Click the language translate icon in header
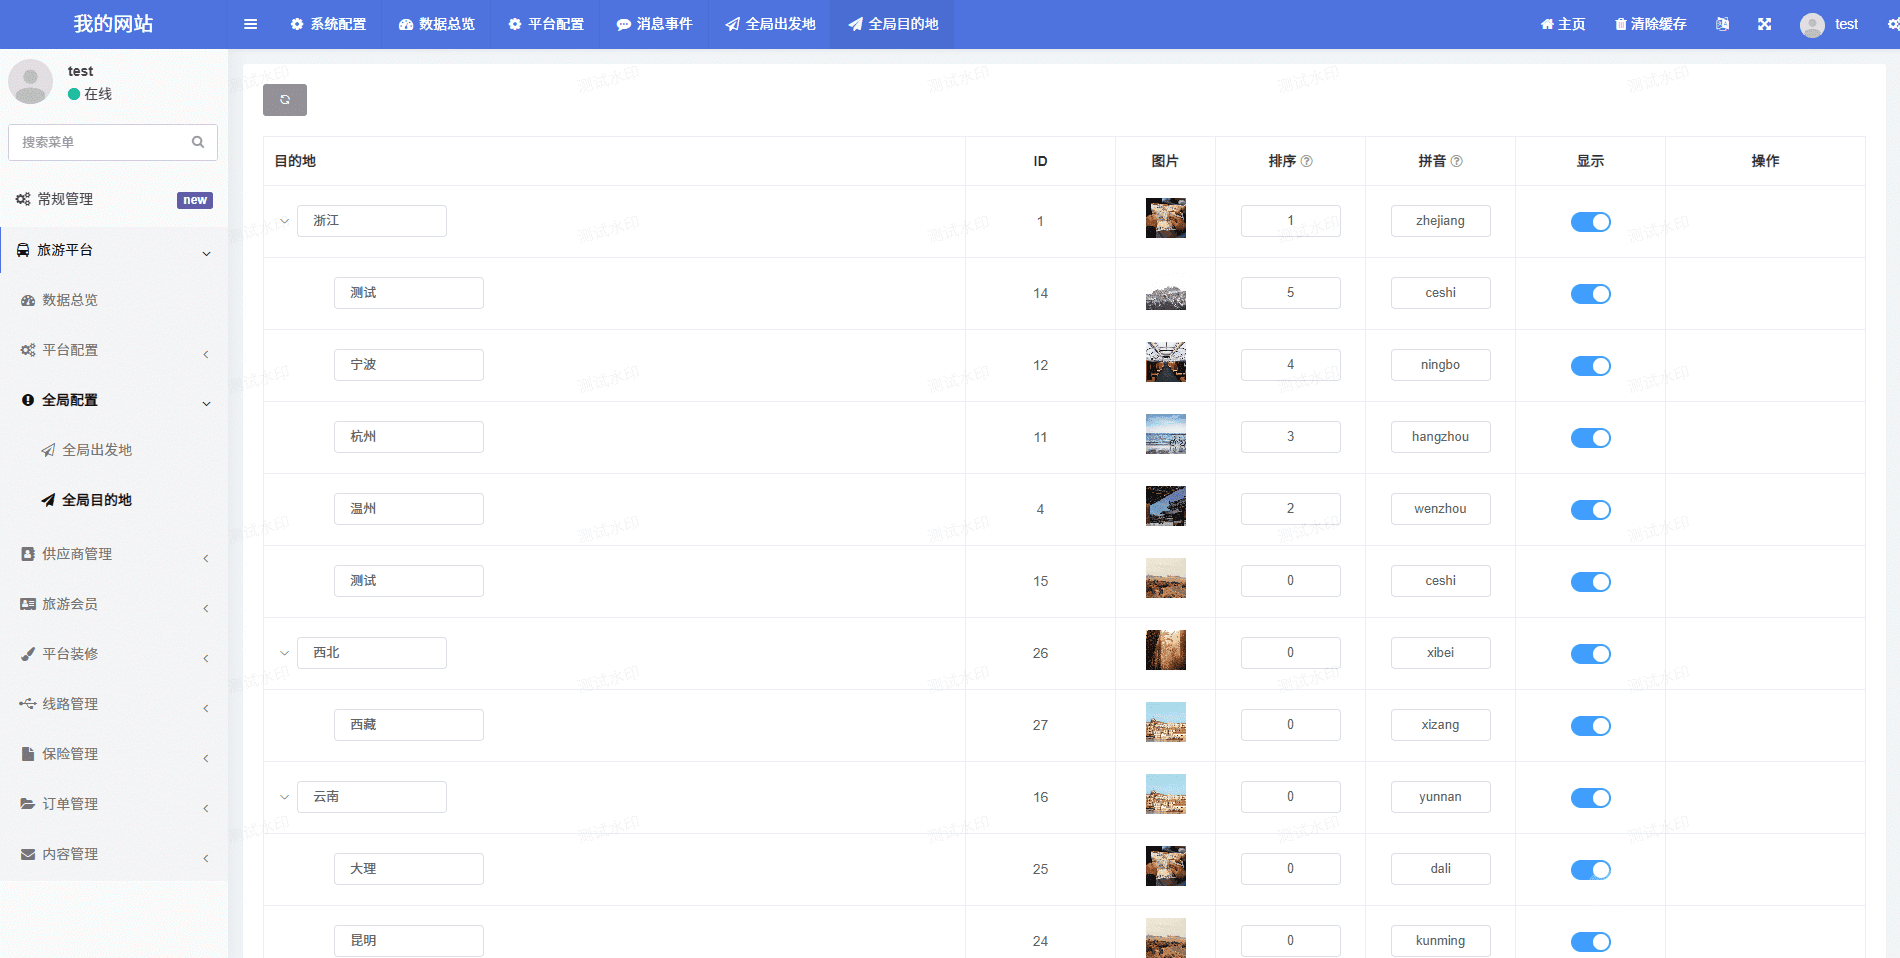 click(x=1722, y=24)
